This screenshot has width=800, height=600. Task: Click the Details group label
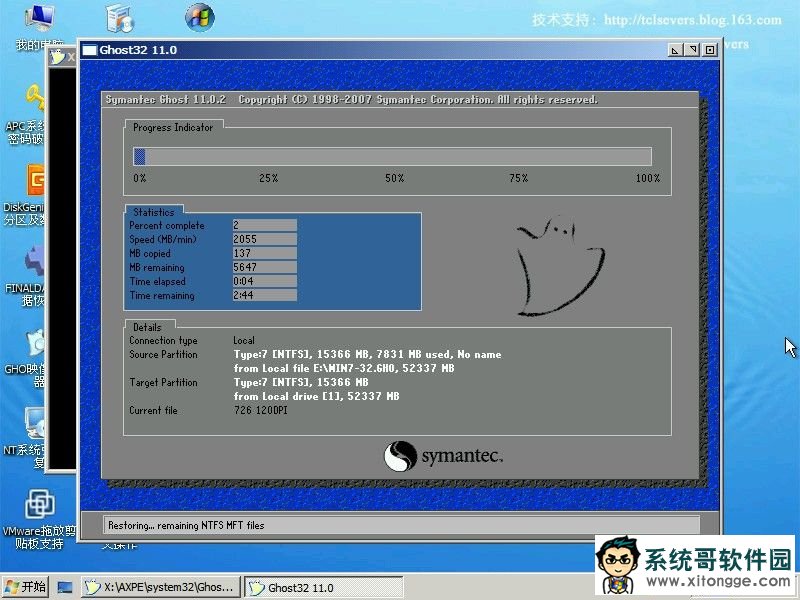(x=147, y=328)
